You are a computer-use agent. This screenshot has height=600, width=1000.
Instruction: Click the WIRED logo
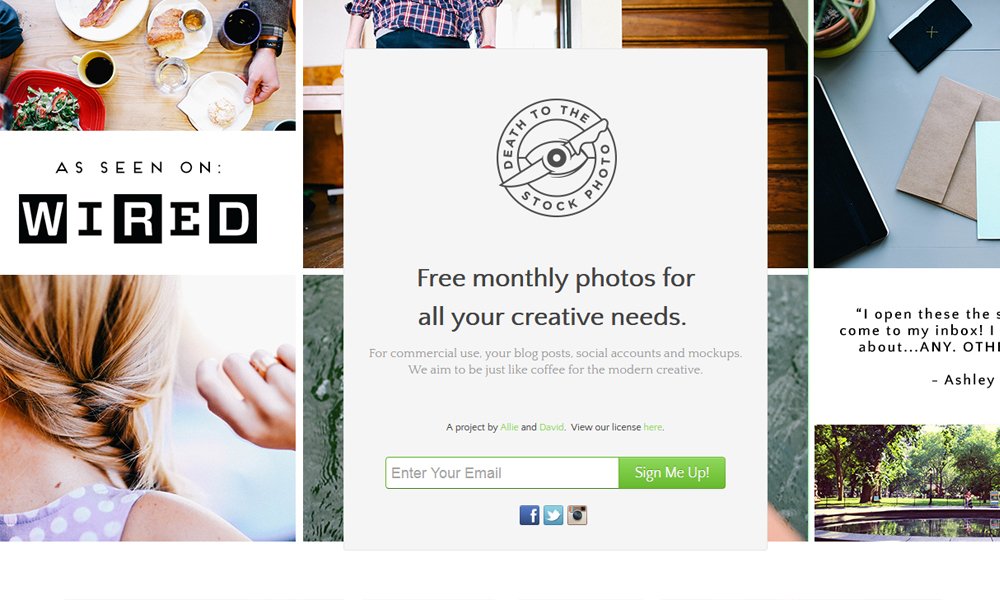pos(138,219)
